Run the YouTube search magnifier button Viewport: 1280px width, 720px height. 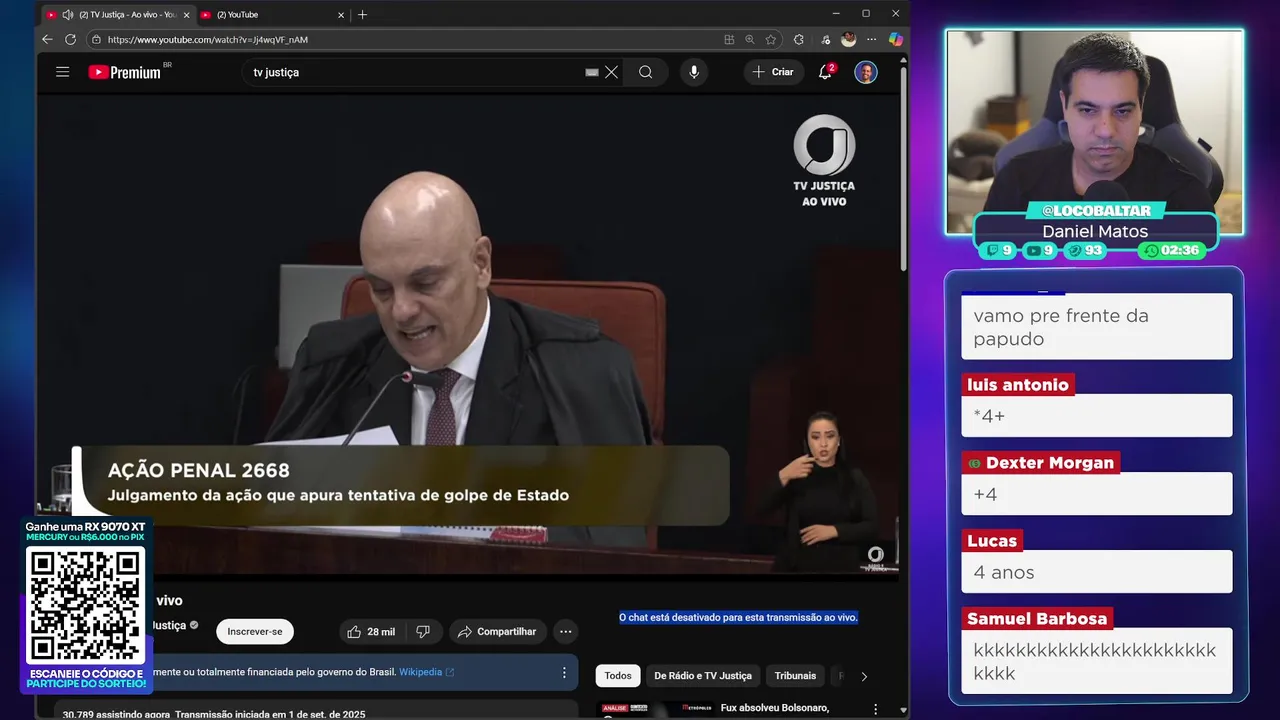(646, 72)
